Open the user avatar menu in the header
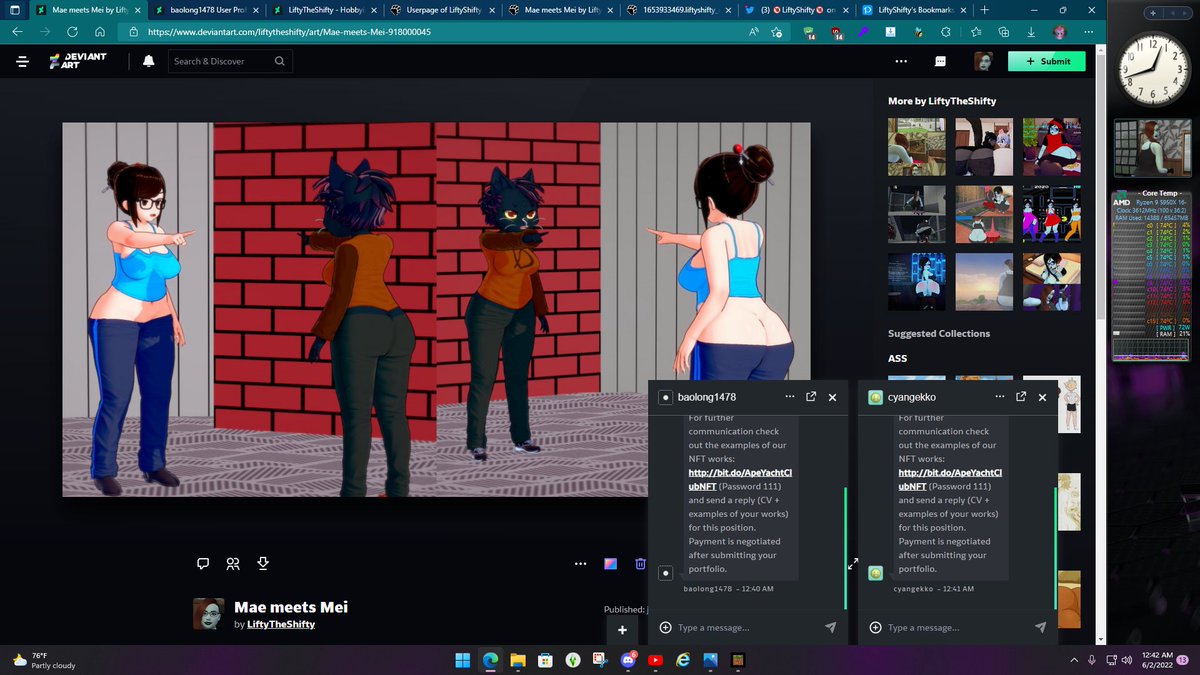Viewport: 1200px width, 675px height. pos(984,61)
